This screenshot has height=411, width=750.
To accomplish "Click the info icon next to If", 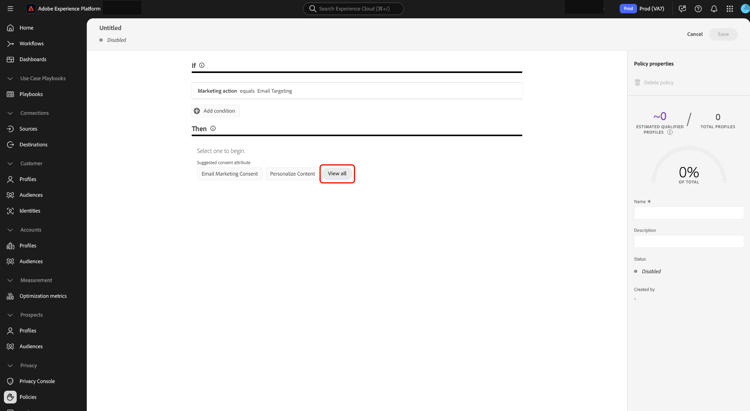I will click(x=202, y=66).
